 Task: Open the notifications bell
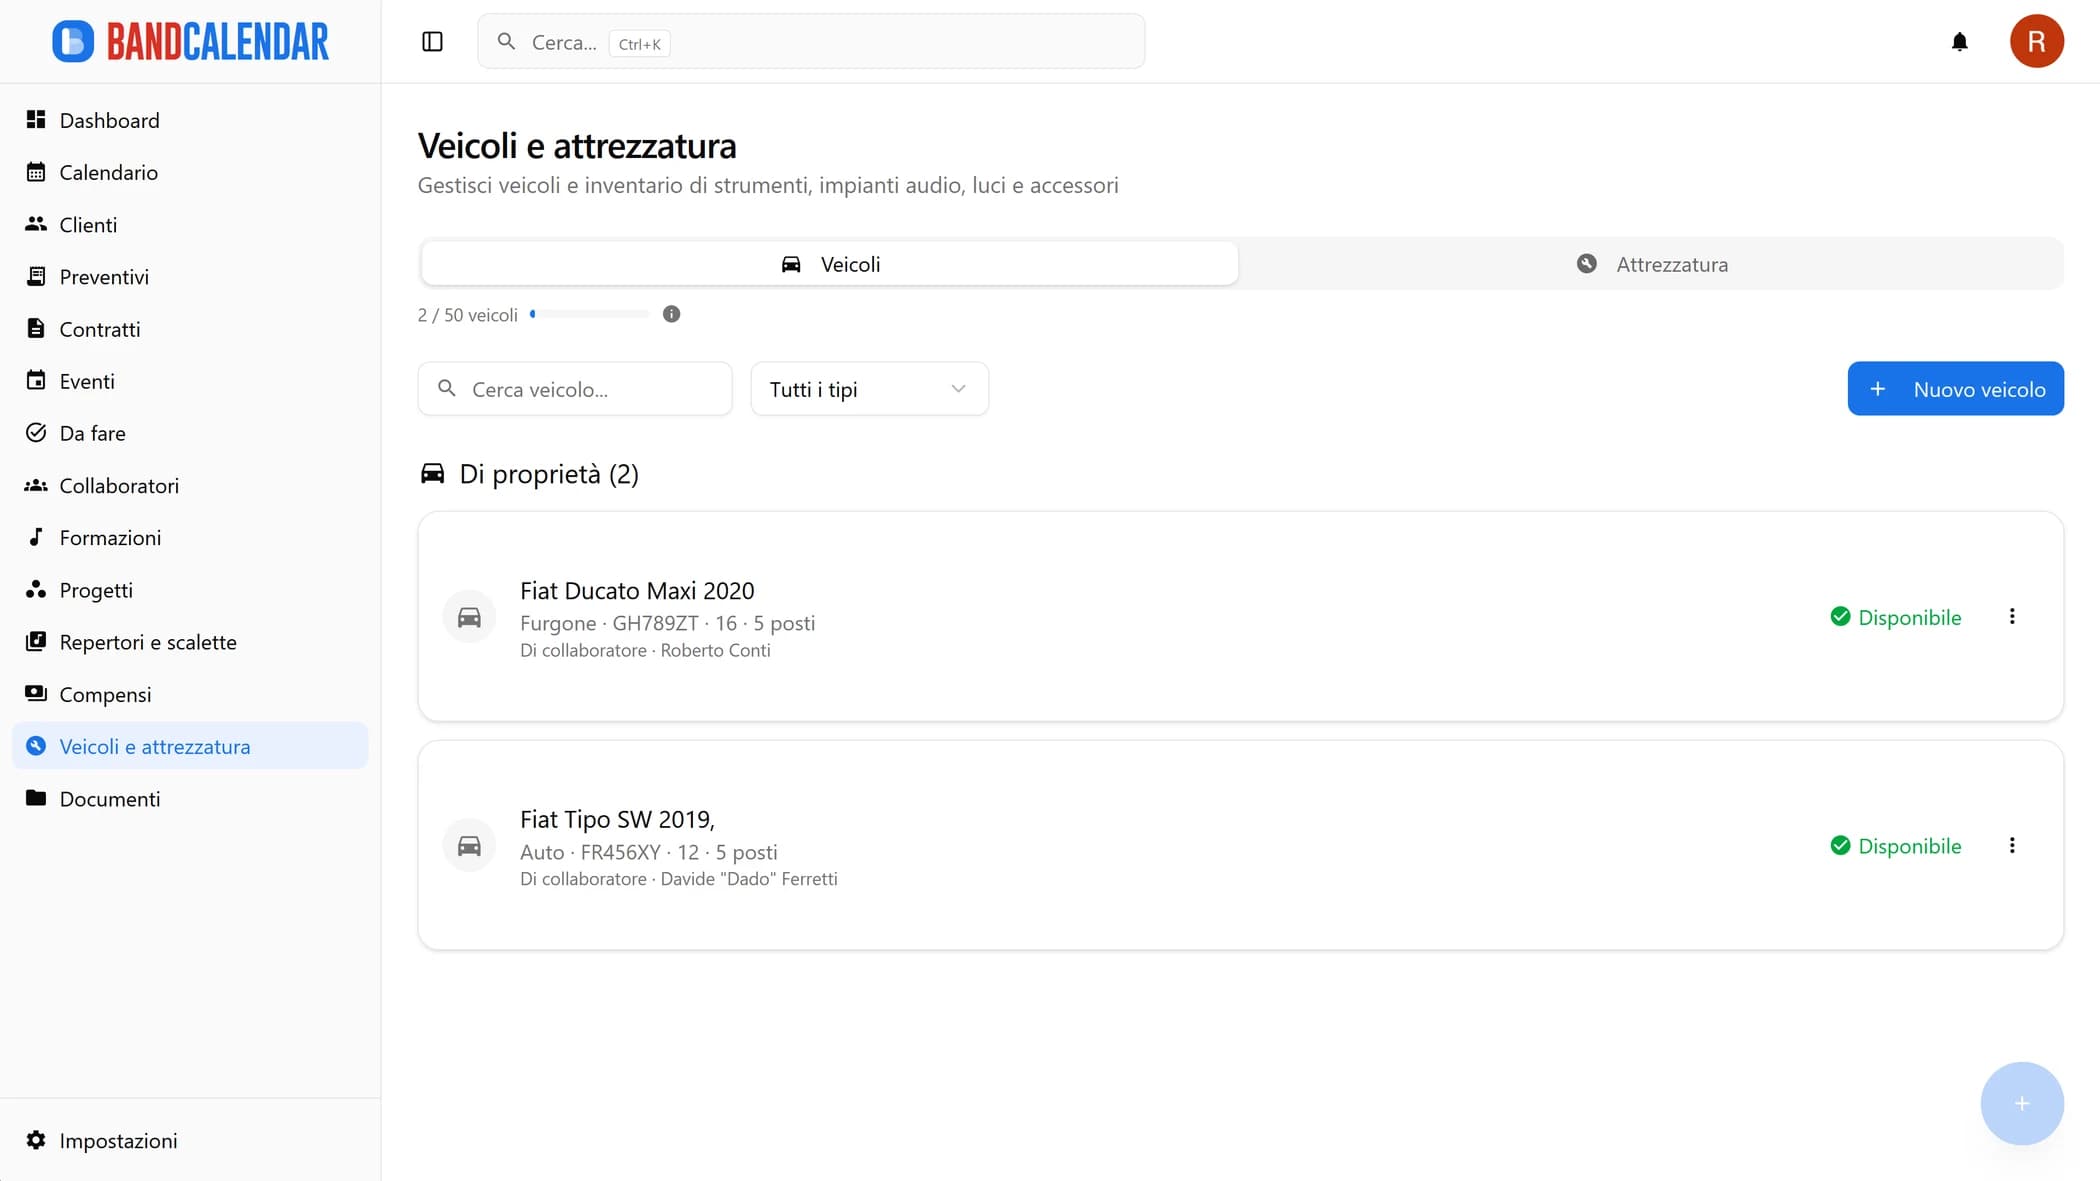tap(1959, 42)
